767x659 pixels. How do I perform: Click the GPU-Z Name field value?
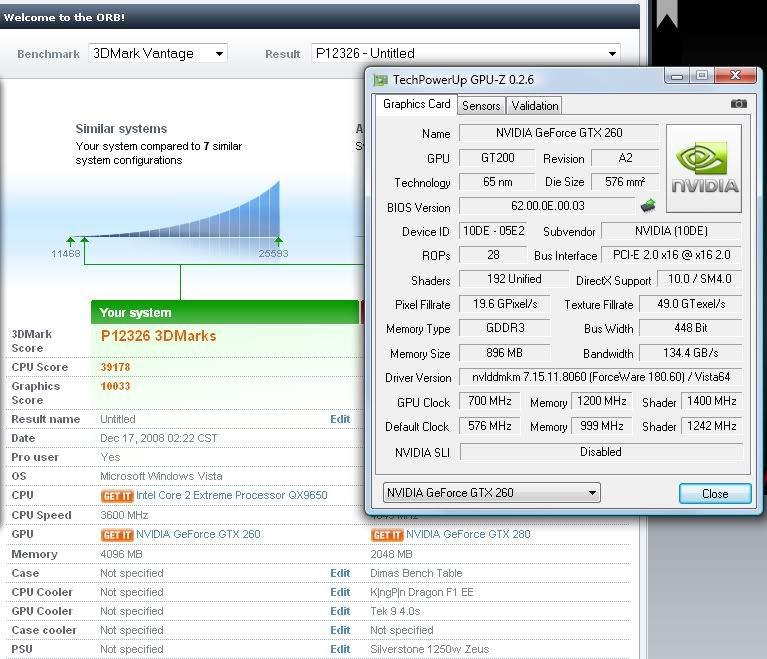[x=559, y=133]
